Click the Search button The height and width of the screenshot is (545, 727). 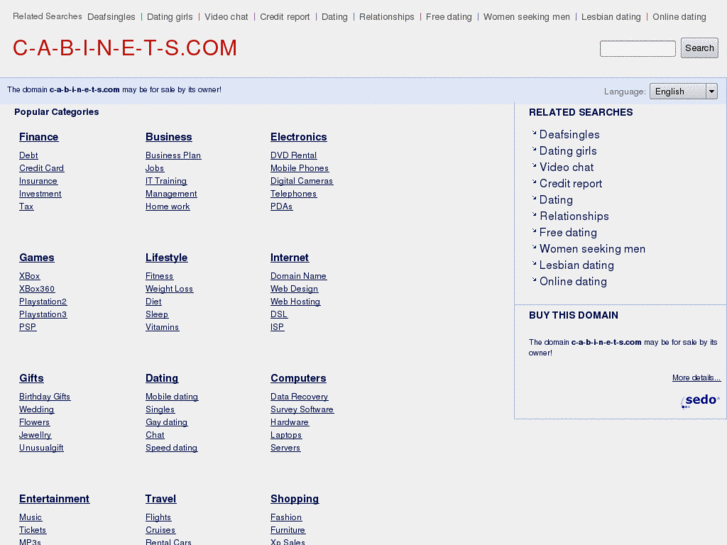[x=699, y=48]
